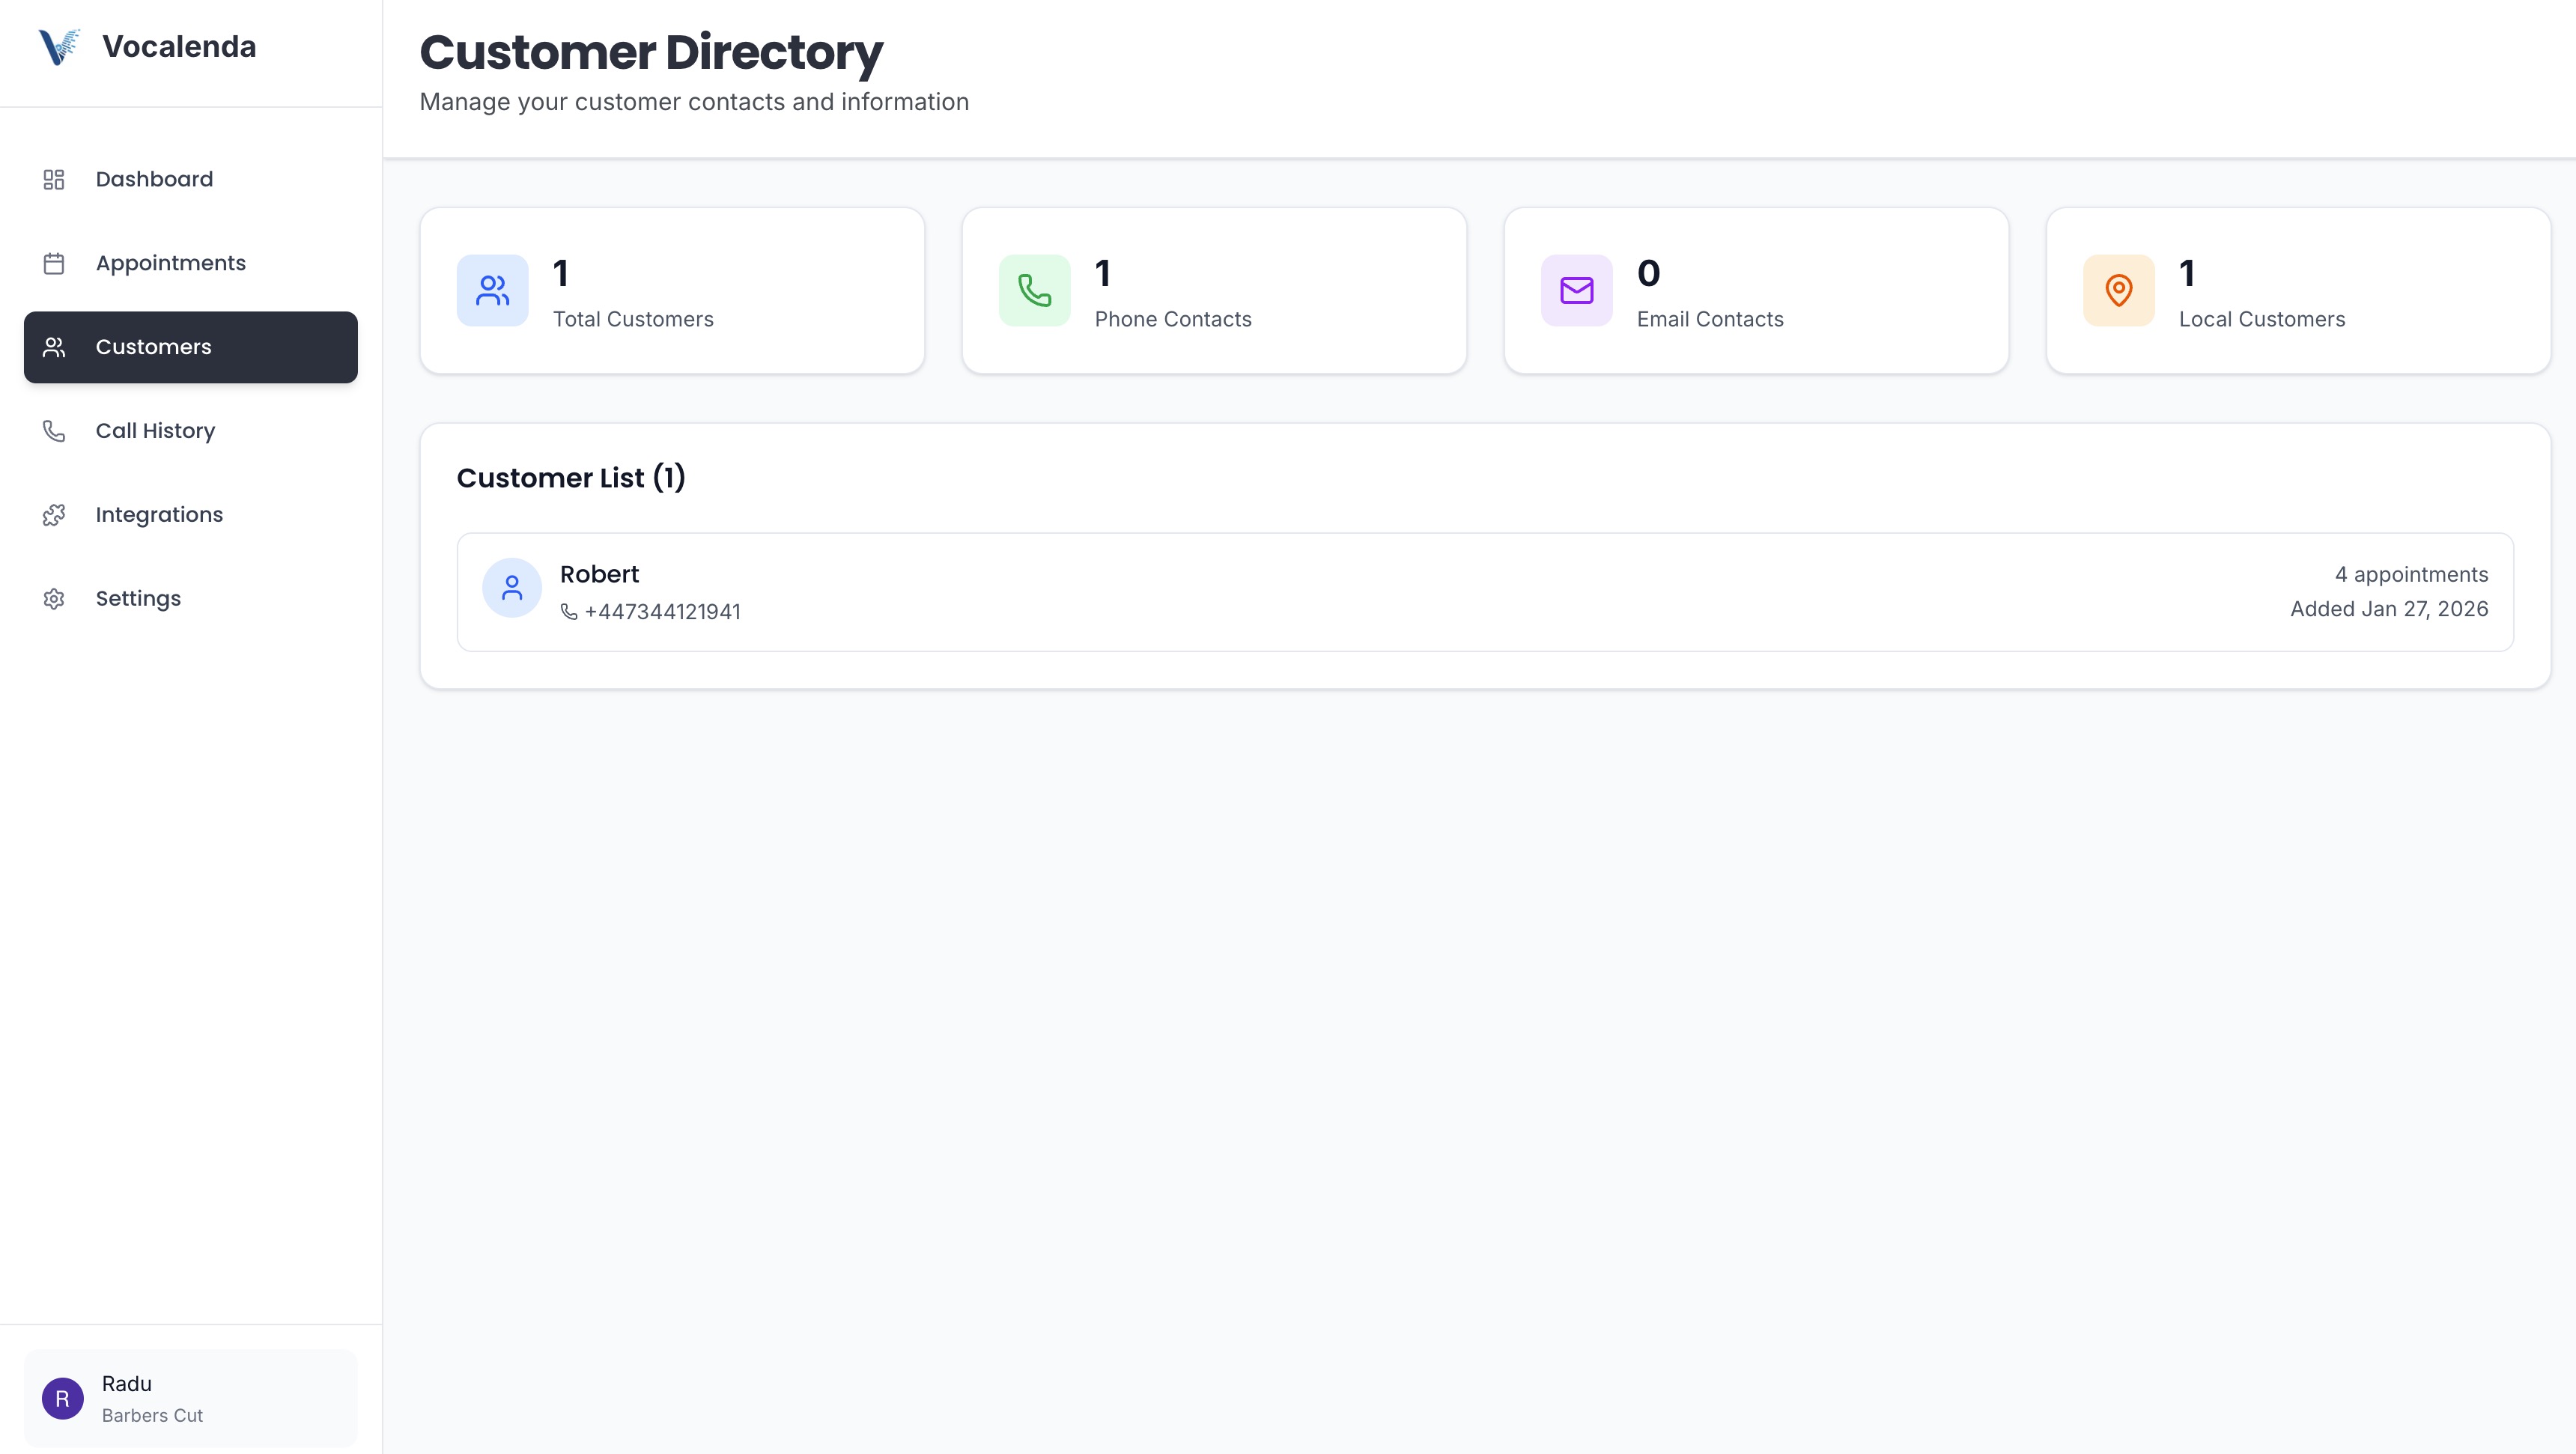Click the customer name 'Robert'
The height and width of the screenshot is (1454, 2576).
(x=599, y=574)
